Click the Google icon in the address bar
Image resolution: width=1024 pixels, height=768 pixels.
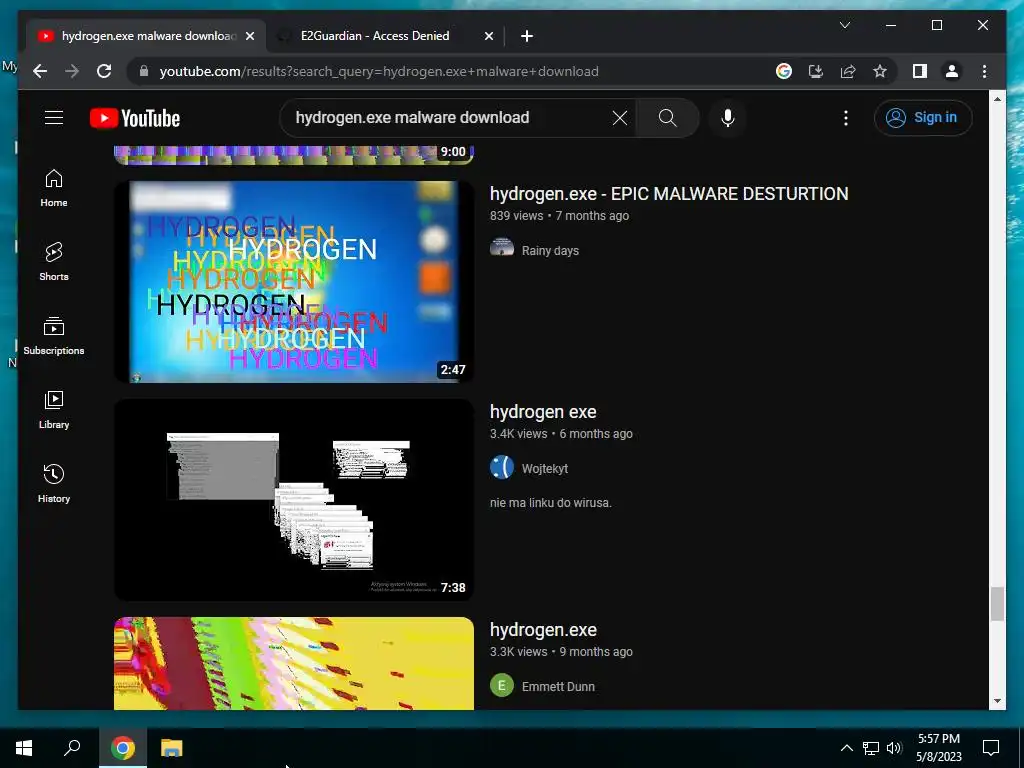coord(784,71)
